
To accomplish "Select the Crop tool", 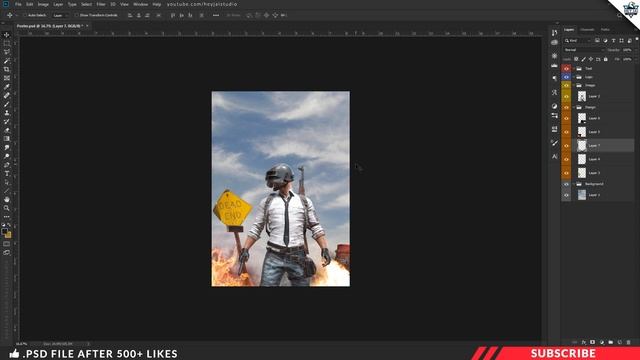I will pos(7,69).
